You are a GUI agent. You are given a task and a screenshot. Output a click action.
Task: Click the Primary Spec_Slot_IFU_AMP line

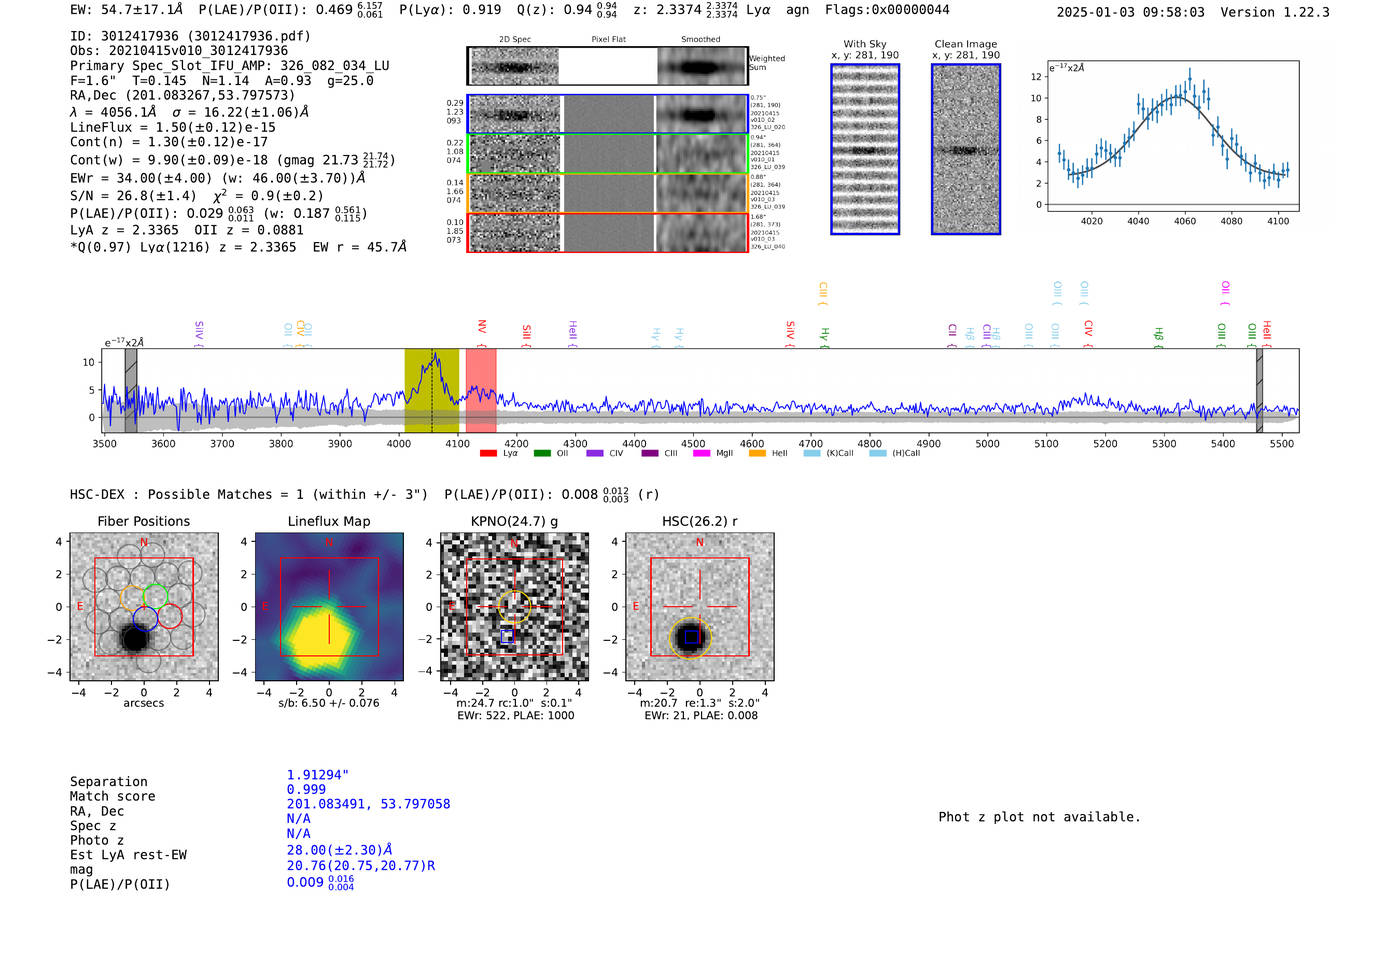coord(230,66)
